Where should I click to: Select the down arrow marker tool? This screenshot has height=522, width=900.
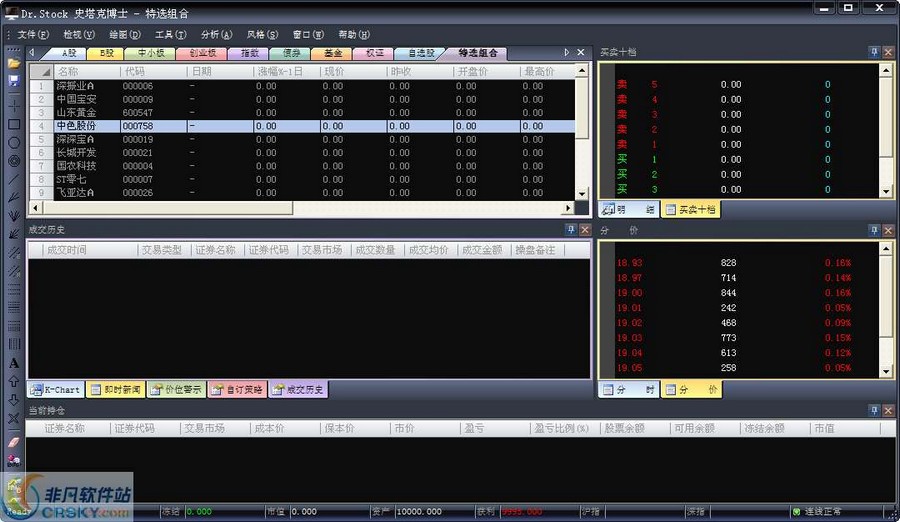pos(14,400)
